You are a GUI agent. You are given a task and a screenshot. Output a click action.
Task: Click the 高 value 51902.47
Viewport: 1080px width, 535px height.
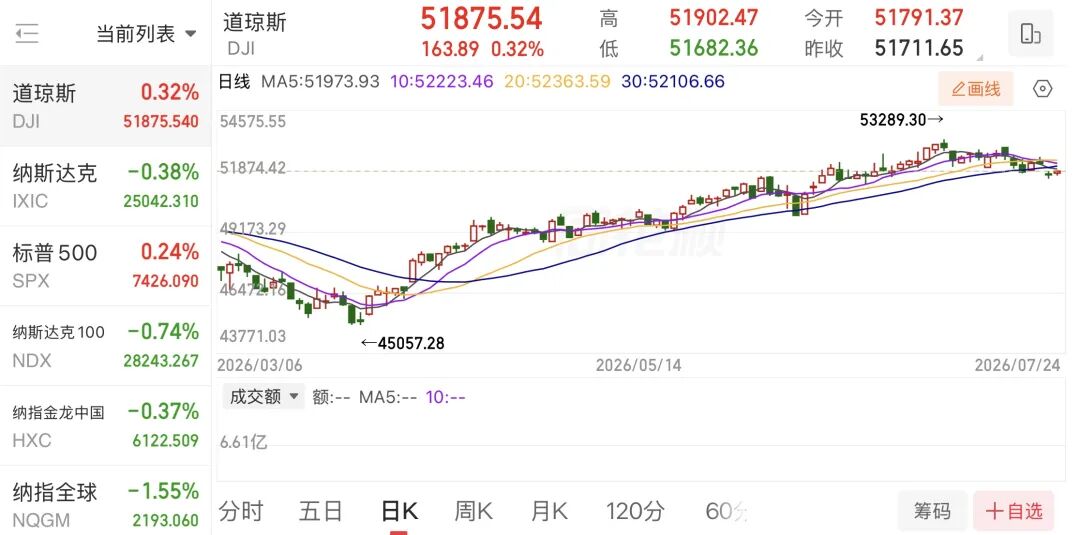click(x=714, y=18)
